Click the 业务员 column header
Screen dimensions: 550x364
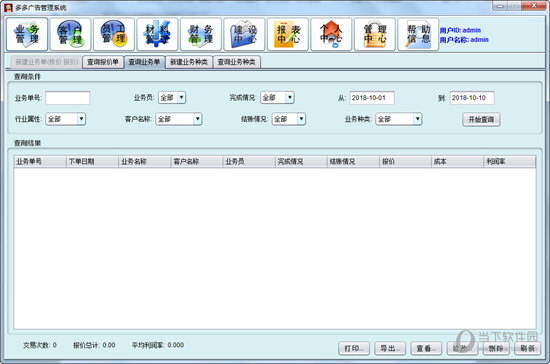pos(249,161)
